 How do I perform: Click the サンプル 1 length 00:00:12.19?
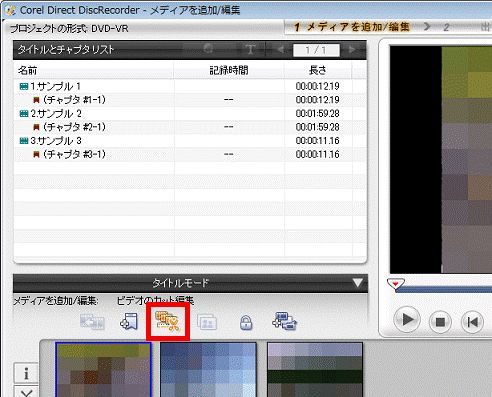click(318, 86)
